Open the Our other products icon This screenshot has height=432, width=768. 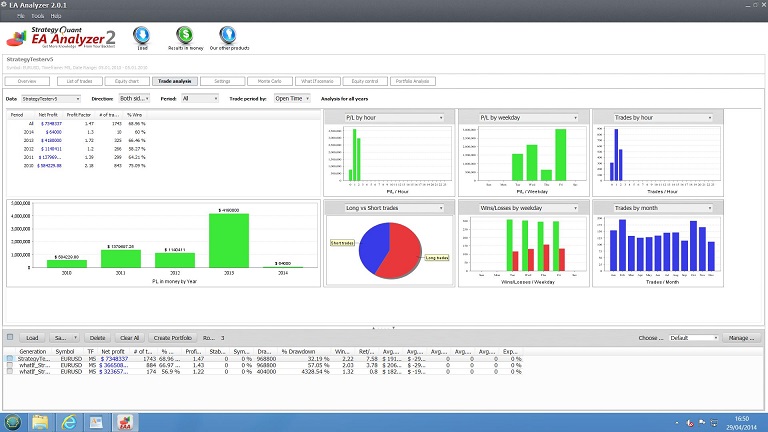pyautogui.click(x=229, y=37)
